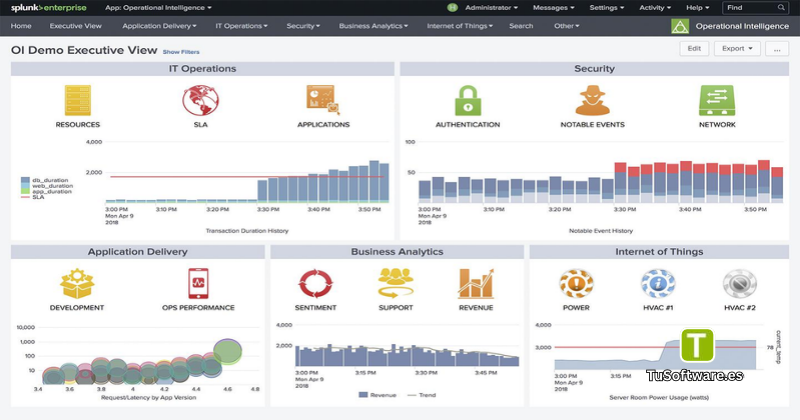Screen dimensions: 800x420
Task: Click the Show Filters link
Action: 181,52
